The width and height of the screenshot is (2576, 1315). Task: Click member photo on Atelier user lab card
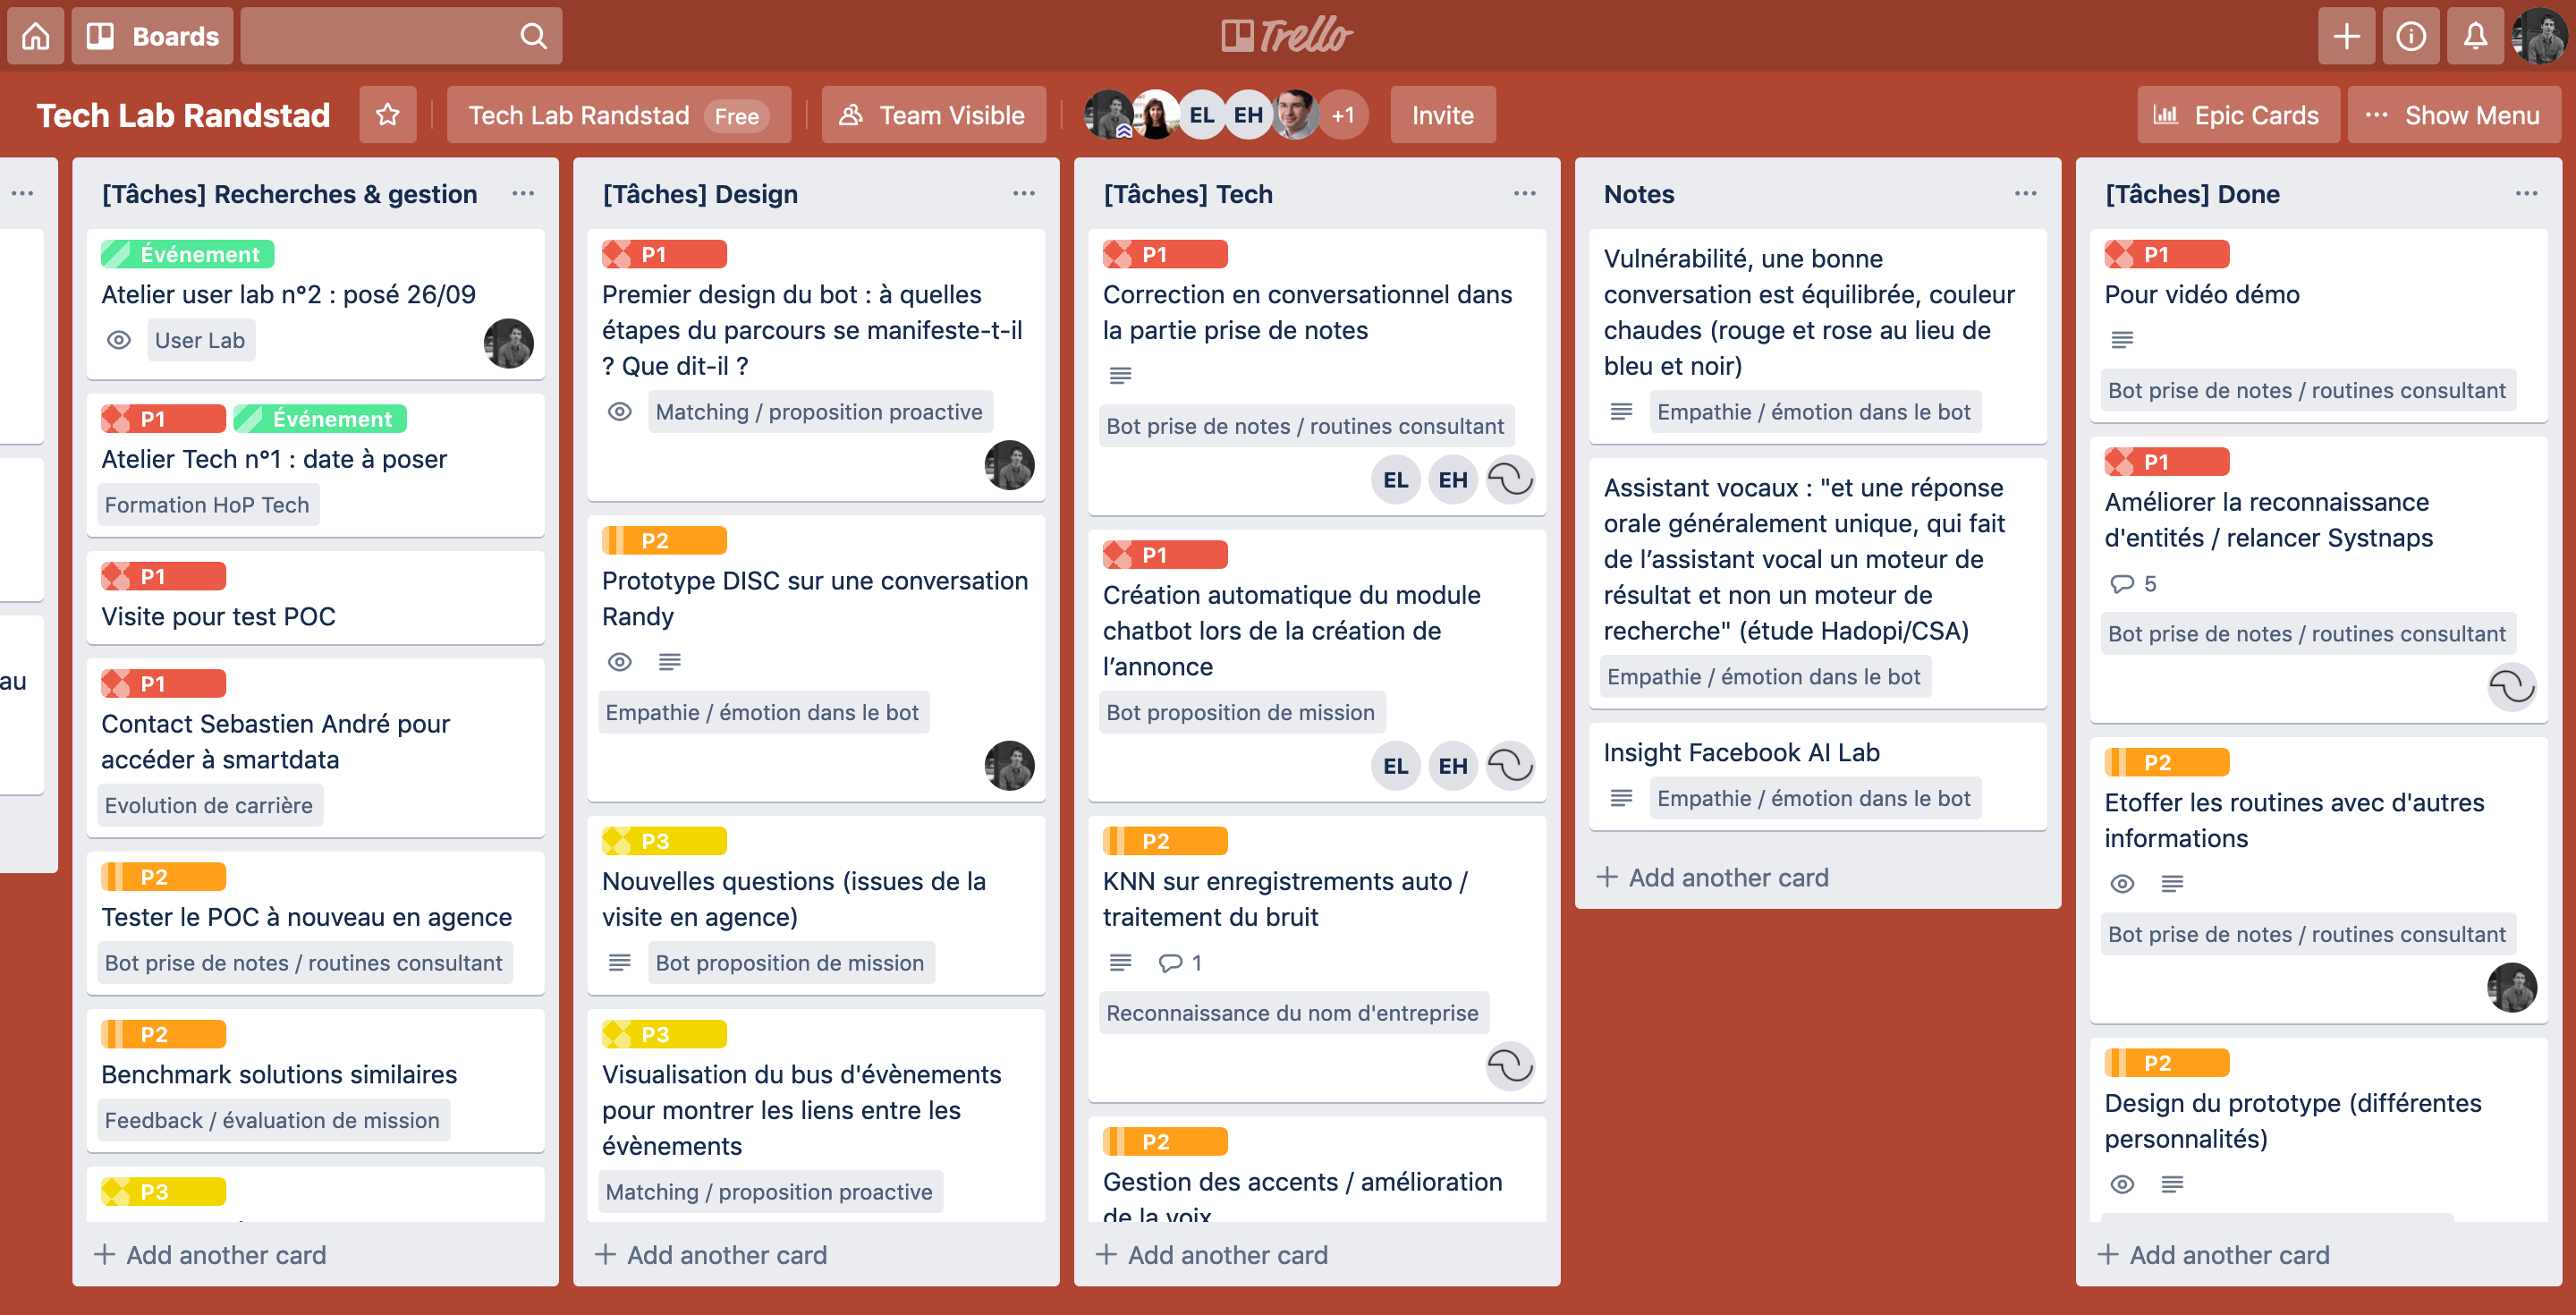[x=508, y=344]
